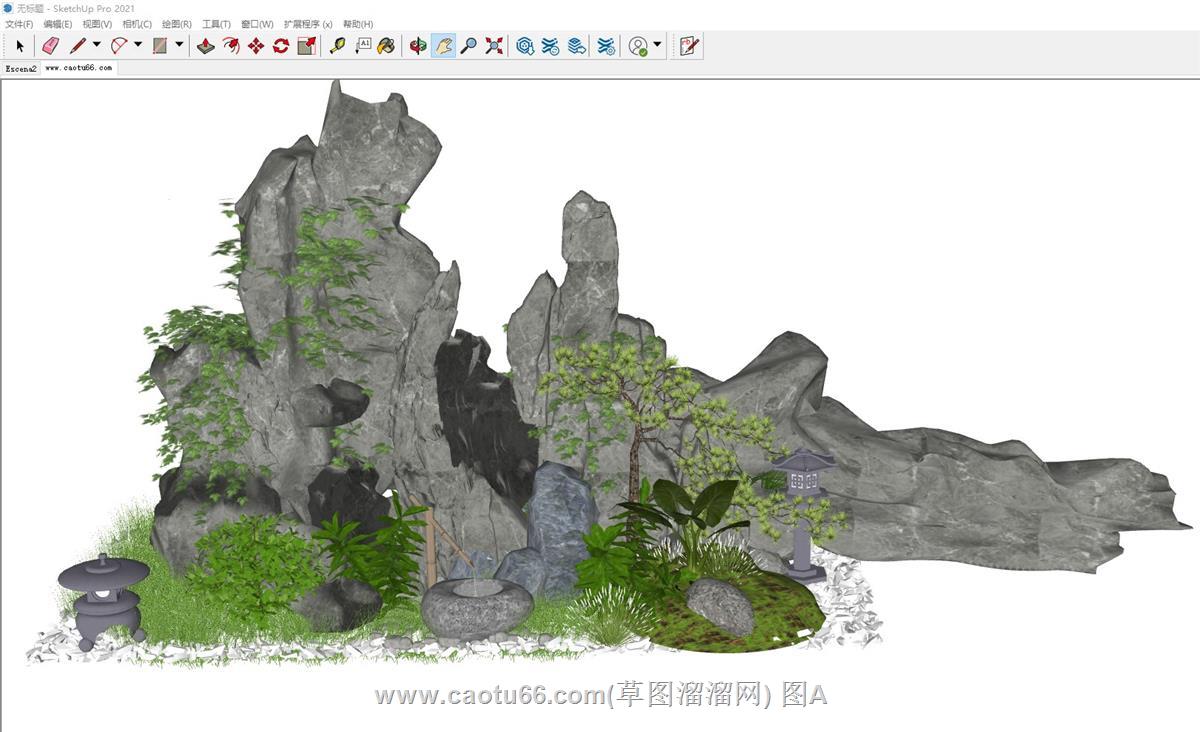The image size is (1200, 732).
Task: Open the 编辑(E) menu
Action: [58, 24]
